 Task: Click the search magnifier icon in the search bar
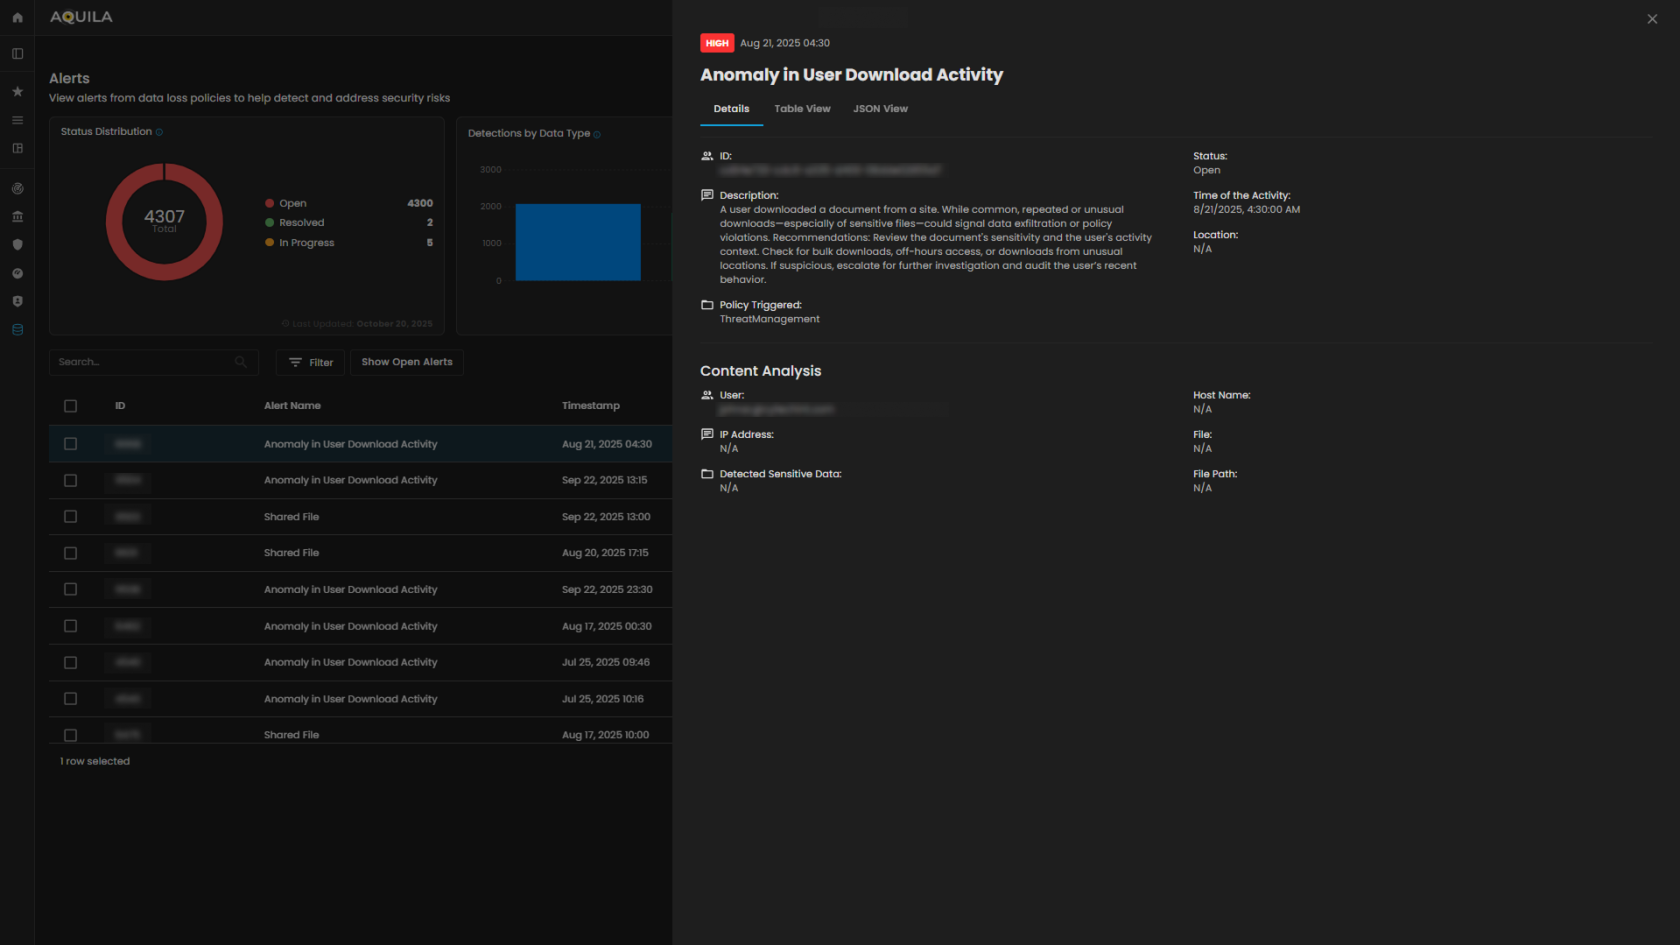240,362
